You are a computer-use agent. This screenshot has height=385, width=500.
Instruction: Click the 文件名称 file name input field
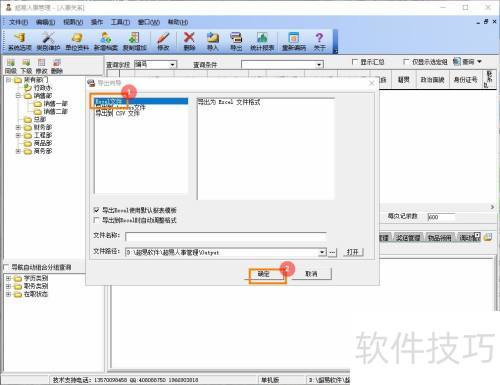click(x=226, y=236)
